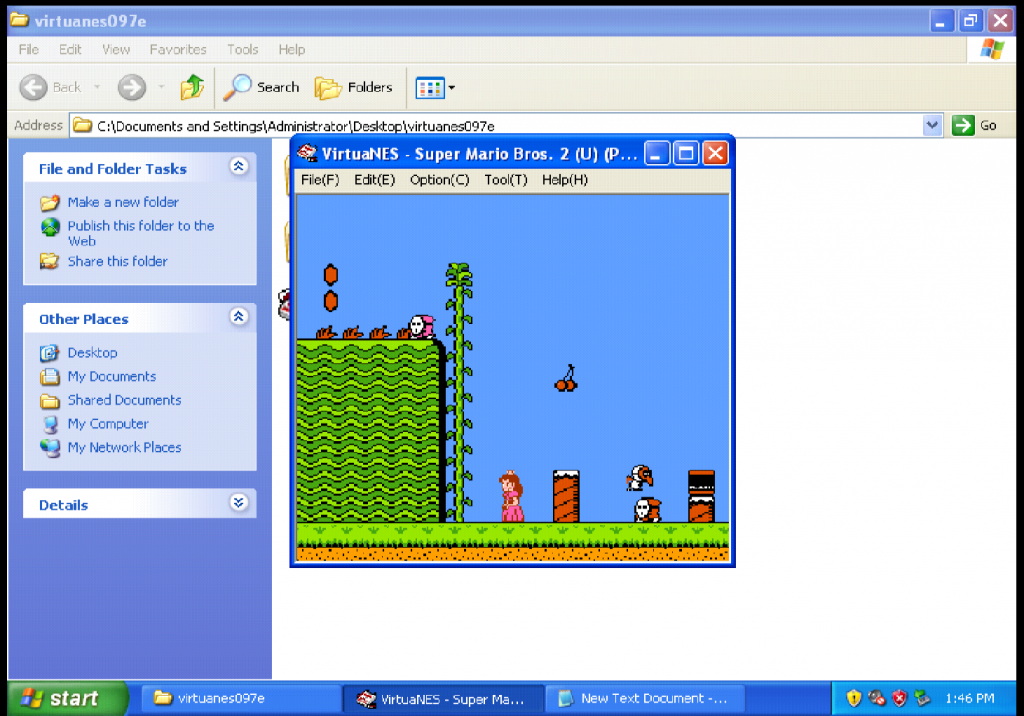The height and width of the screenshot is (716, 1024).
Task: Open Shared Documents link
Action: coord(124,400)
